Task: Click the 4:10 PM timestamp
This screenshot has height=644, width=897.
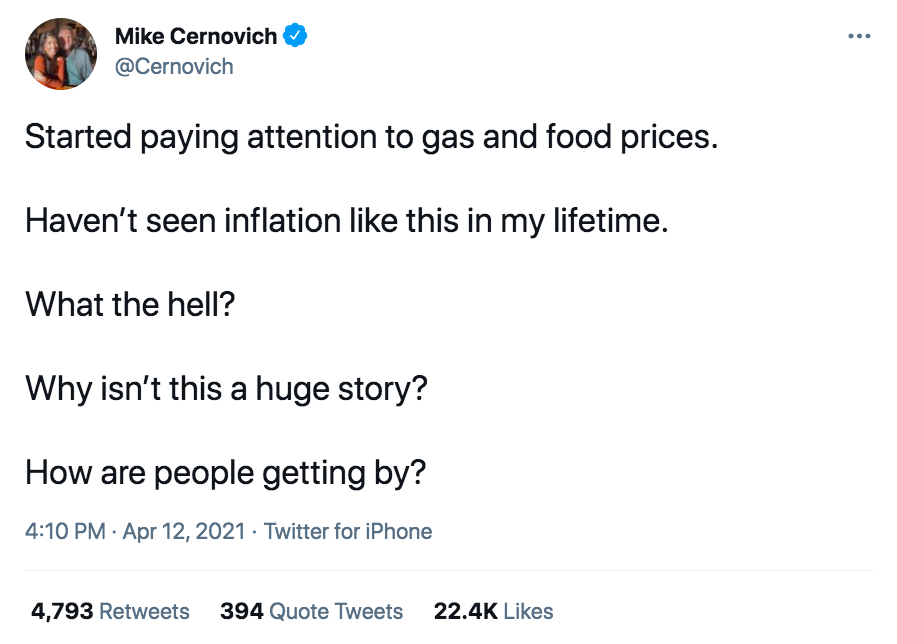Action: (x=65, y=531)
